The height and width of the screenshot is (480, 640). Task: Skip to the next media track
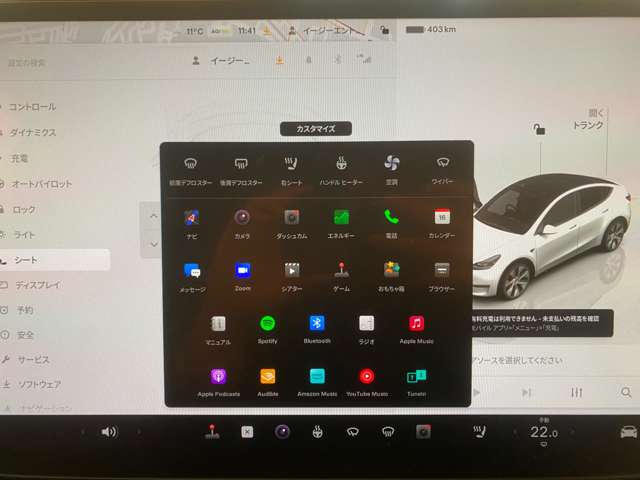tap(527, 393)
